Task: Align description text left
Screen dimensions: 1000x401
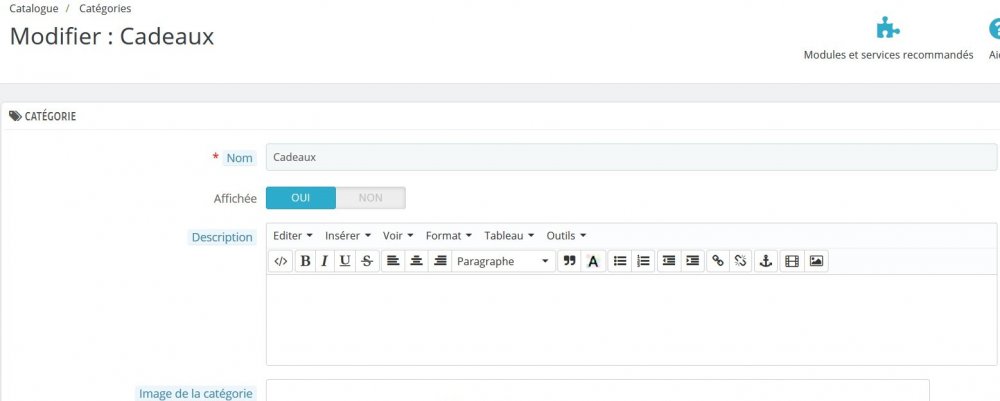Action: click(393, 261)
